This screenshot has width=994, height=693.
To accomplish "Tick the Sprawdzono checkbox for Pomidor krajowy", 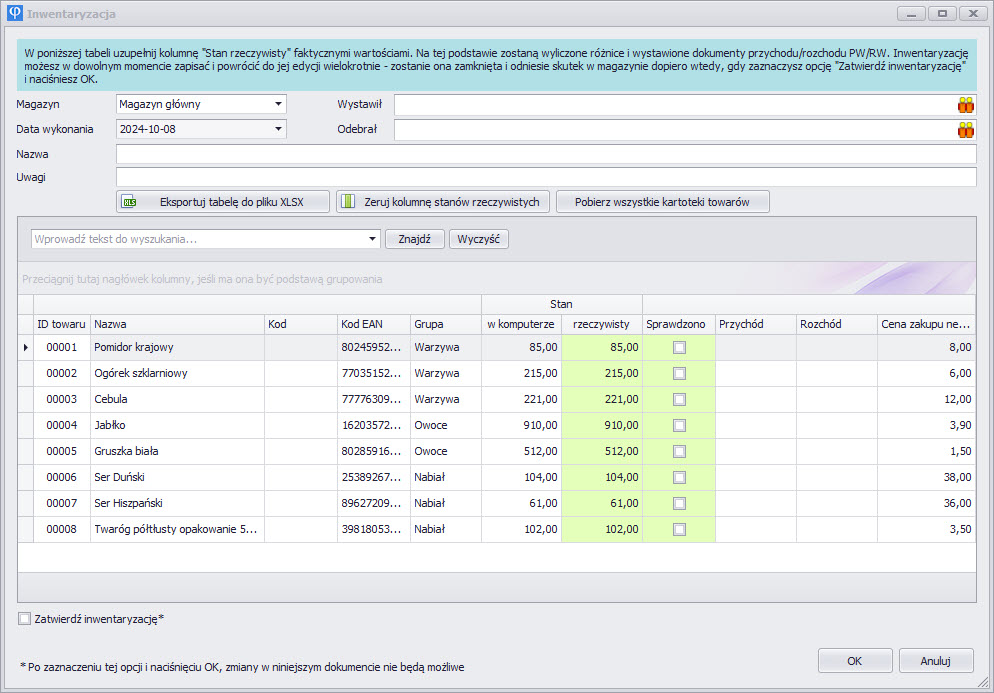I will (679, 347).
